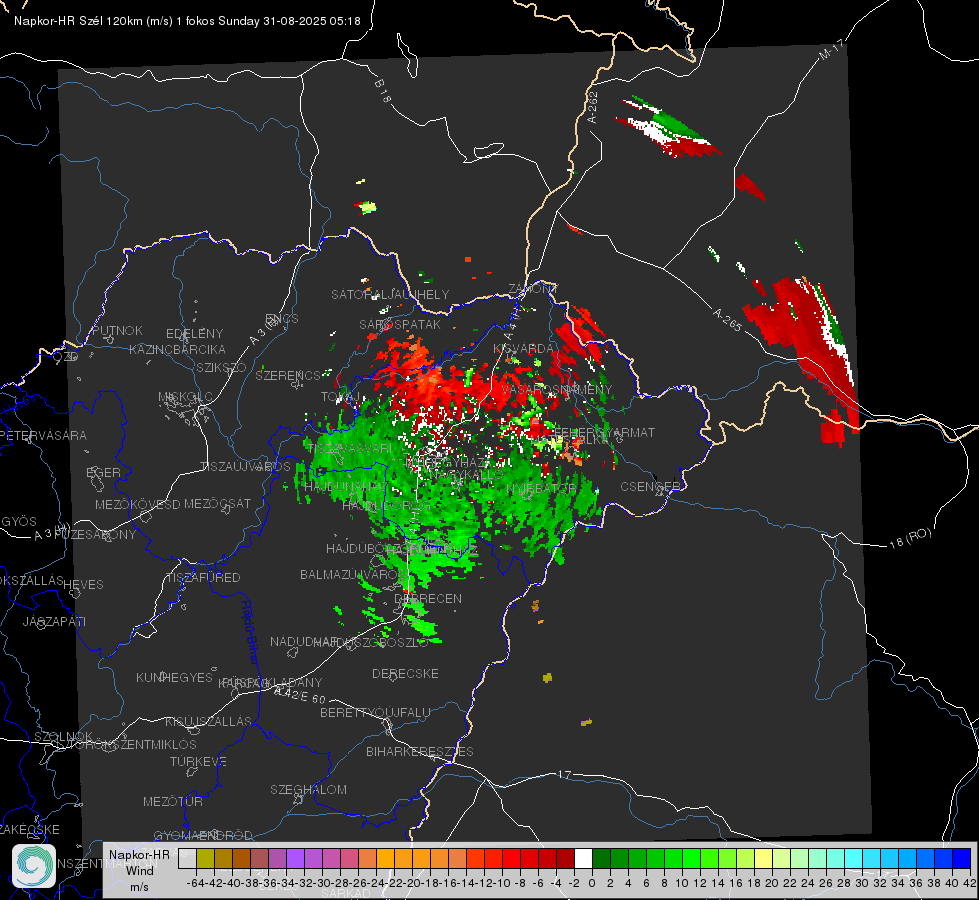This screenshot has height=900, width=979.
Task: Click the 'Napkor-HR Wind m/s' legend label
Action: 139,870
